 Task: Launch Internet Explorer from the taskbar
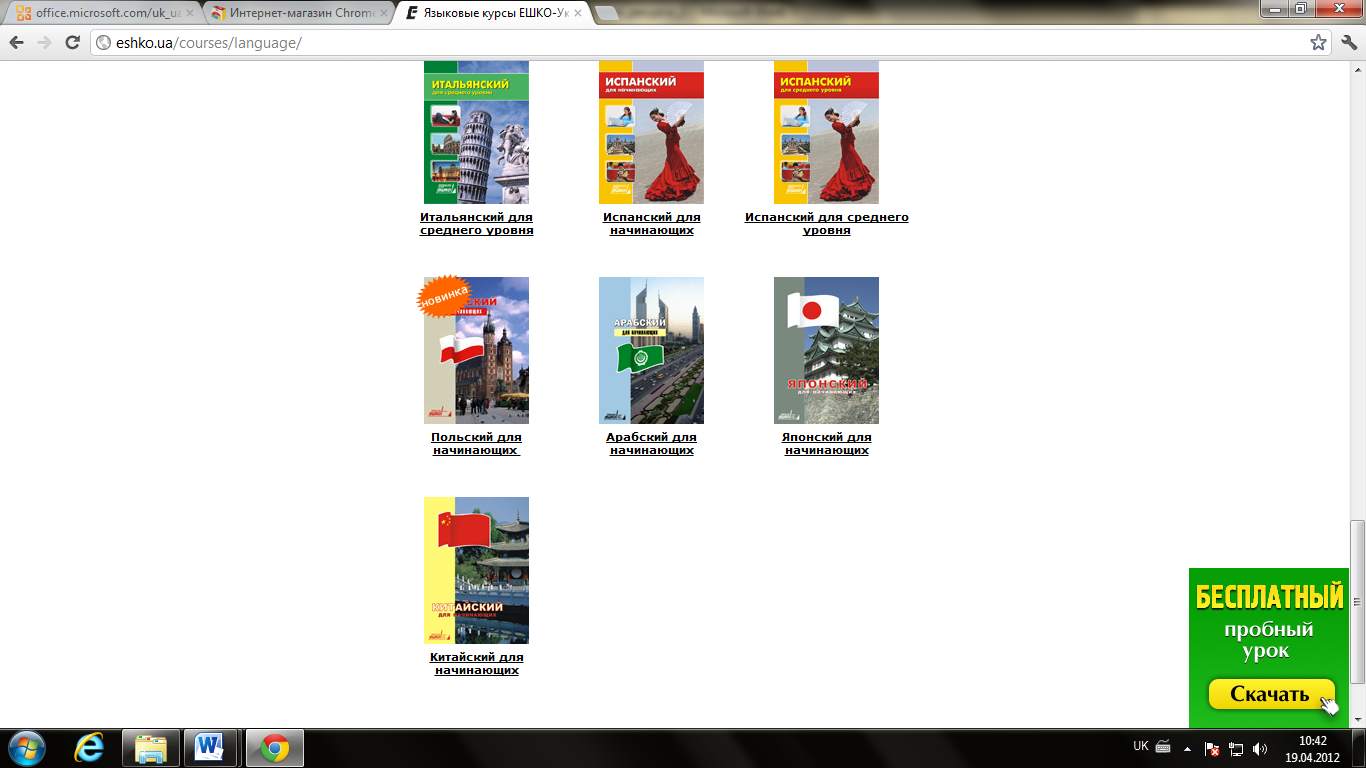click(x=90, y=748)
